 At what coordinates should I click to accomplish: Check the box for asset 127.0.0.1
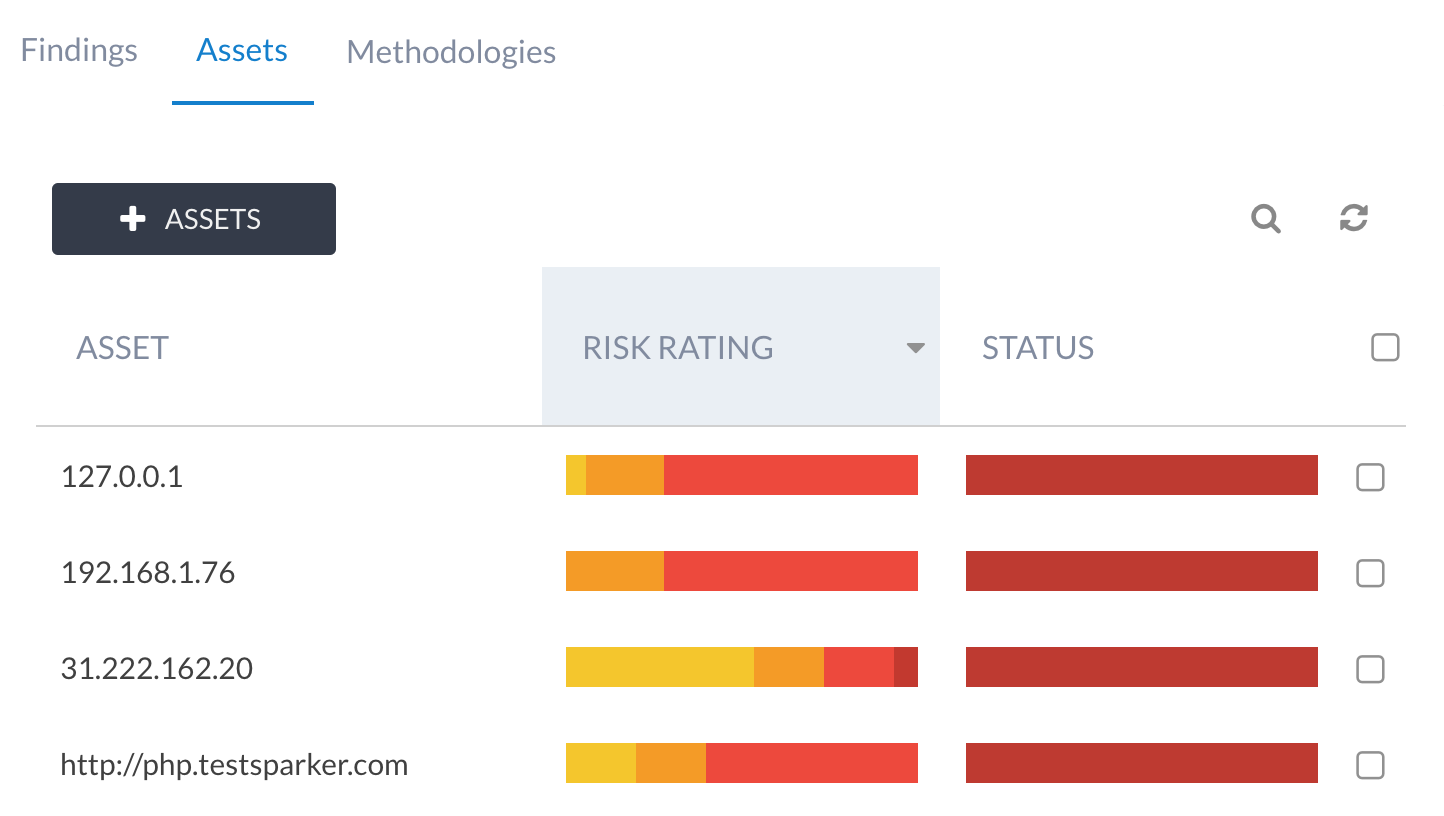coord(1370,478)
